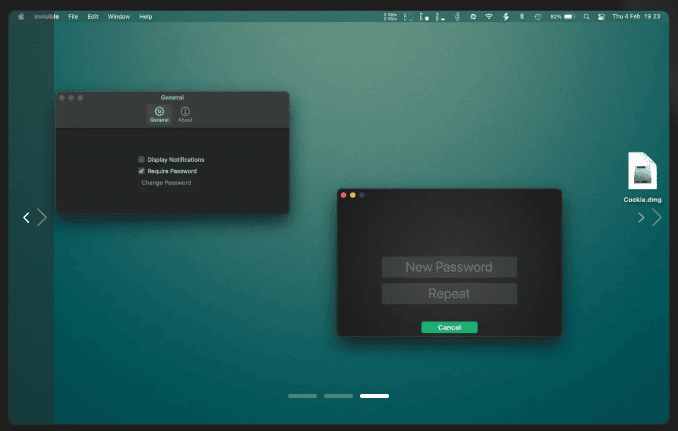Click the Repeat password field

[x=449, y=294]
